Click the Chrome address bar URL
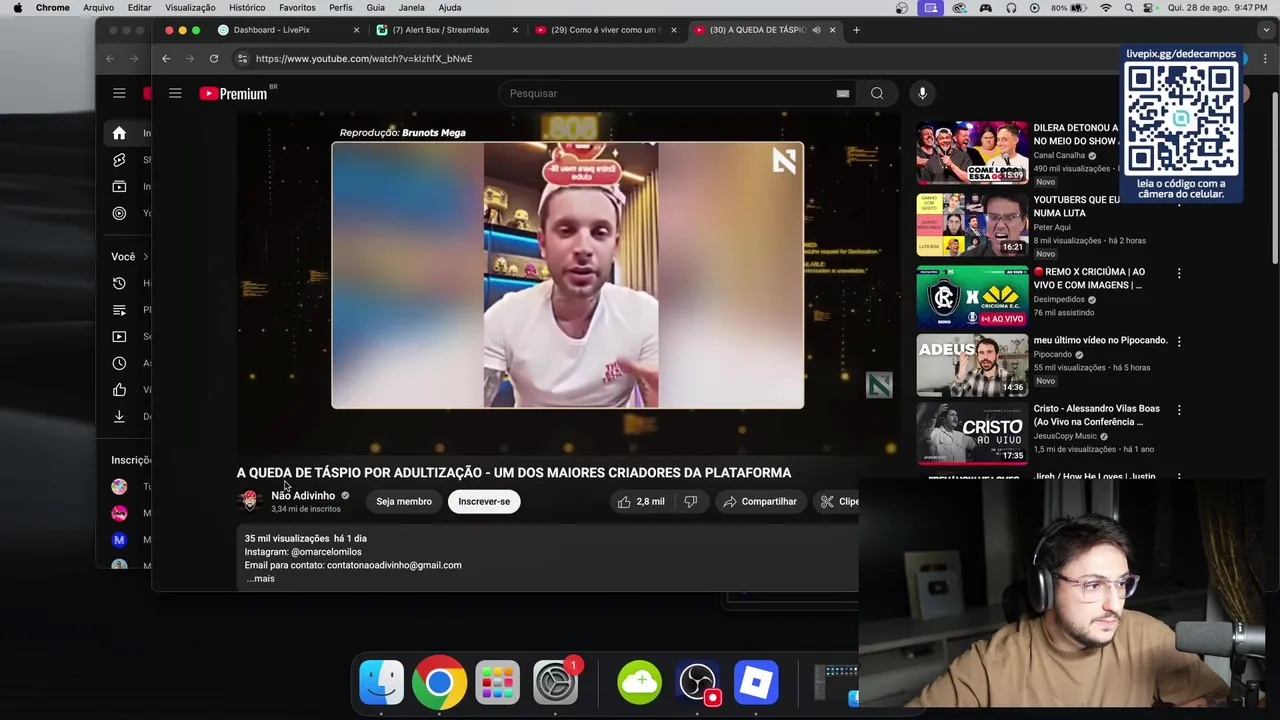1280x720 pixels. 364,58
